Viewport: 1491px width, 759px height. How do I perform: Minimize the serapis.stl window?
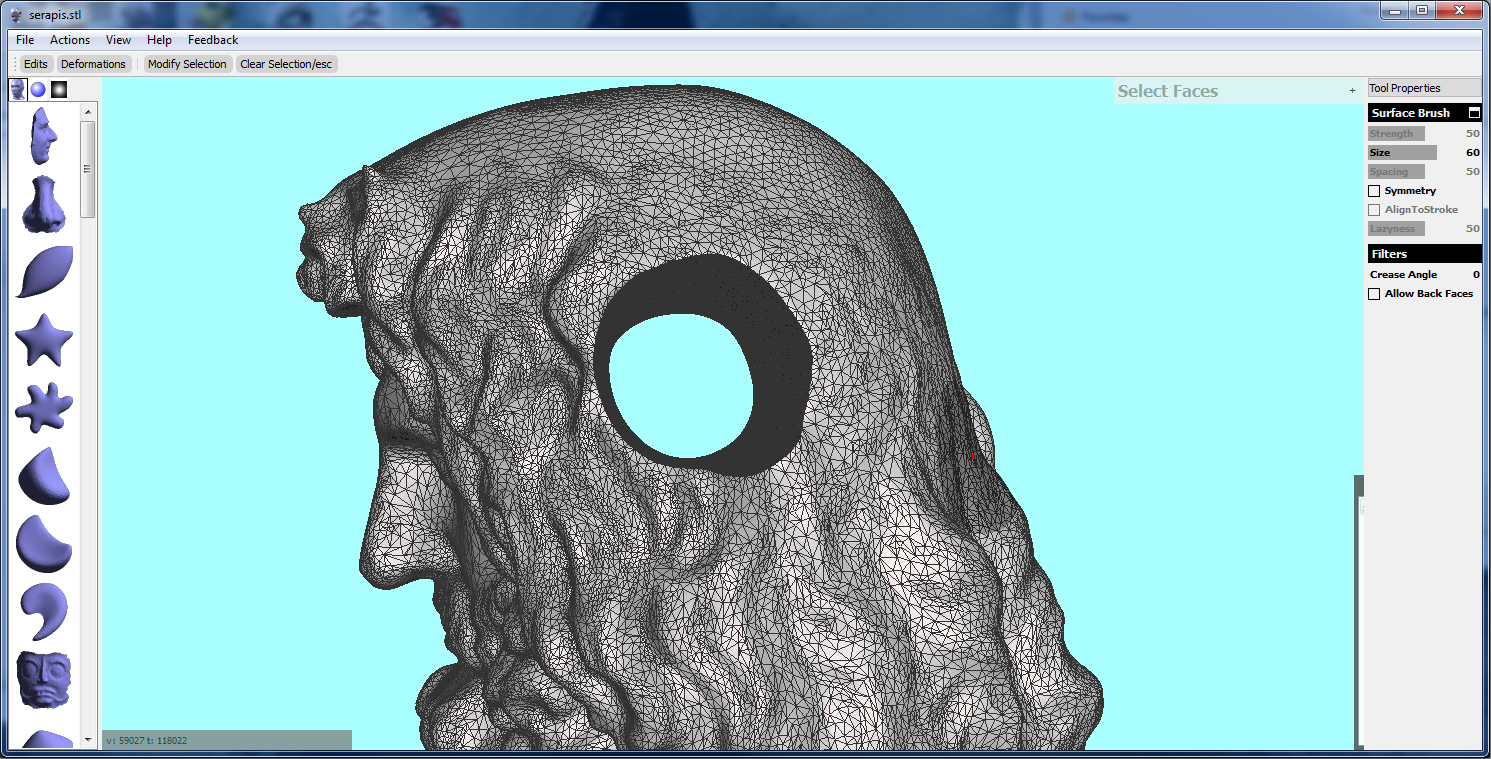[x=1395, y=10]
